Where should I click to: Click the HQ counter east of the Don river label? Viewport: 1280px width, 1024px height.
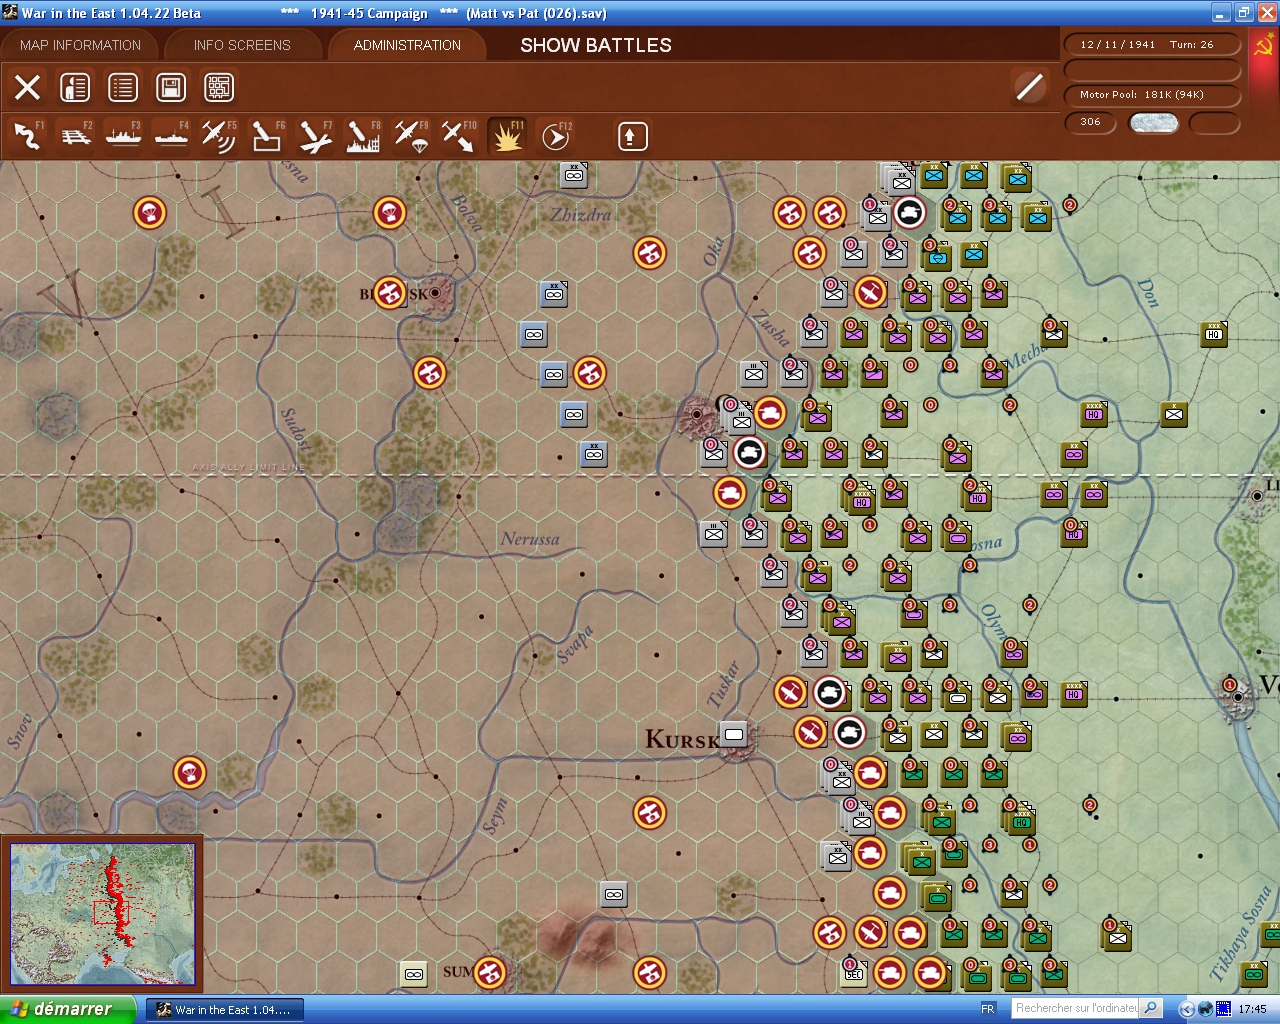click(x=1214, y=333)
